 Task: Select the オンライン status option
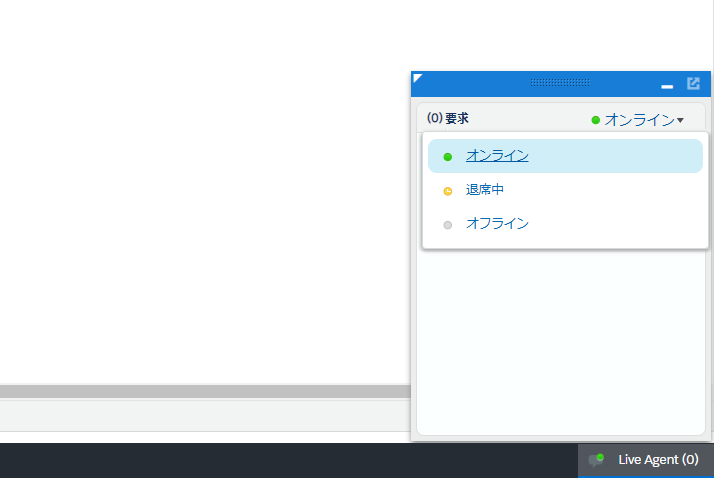coord(565,156)
